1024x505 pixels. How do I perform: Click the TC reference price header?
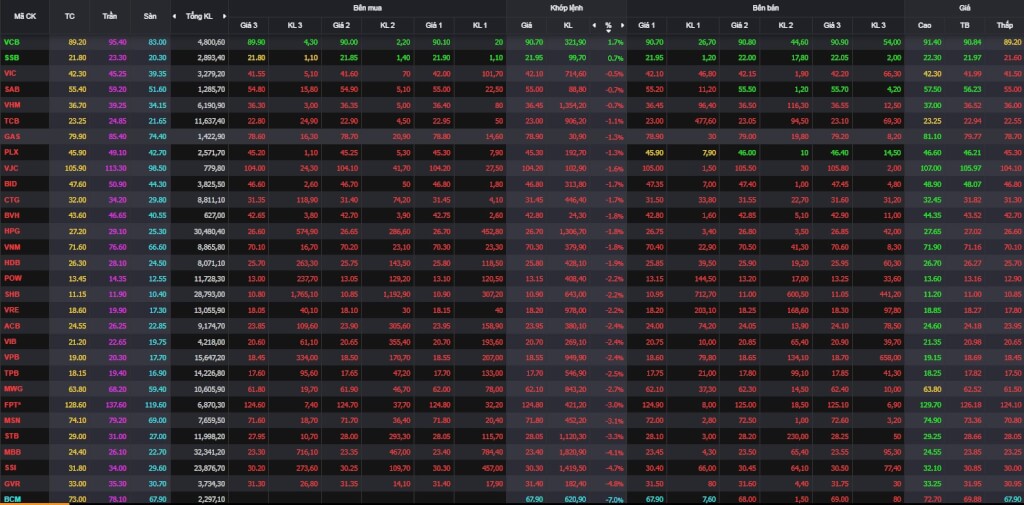click(70, 16)
